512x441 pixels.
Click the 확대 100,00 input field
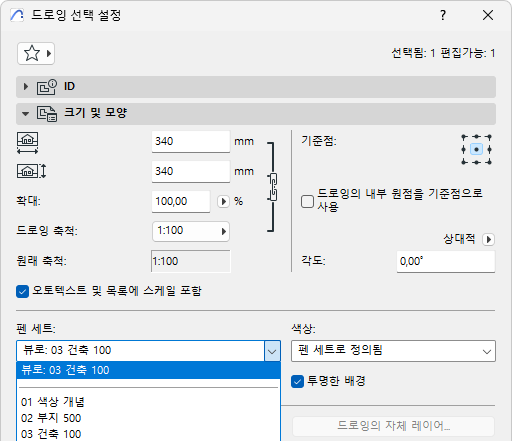[x=181, y=201]
